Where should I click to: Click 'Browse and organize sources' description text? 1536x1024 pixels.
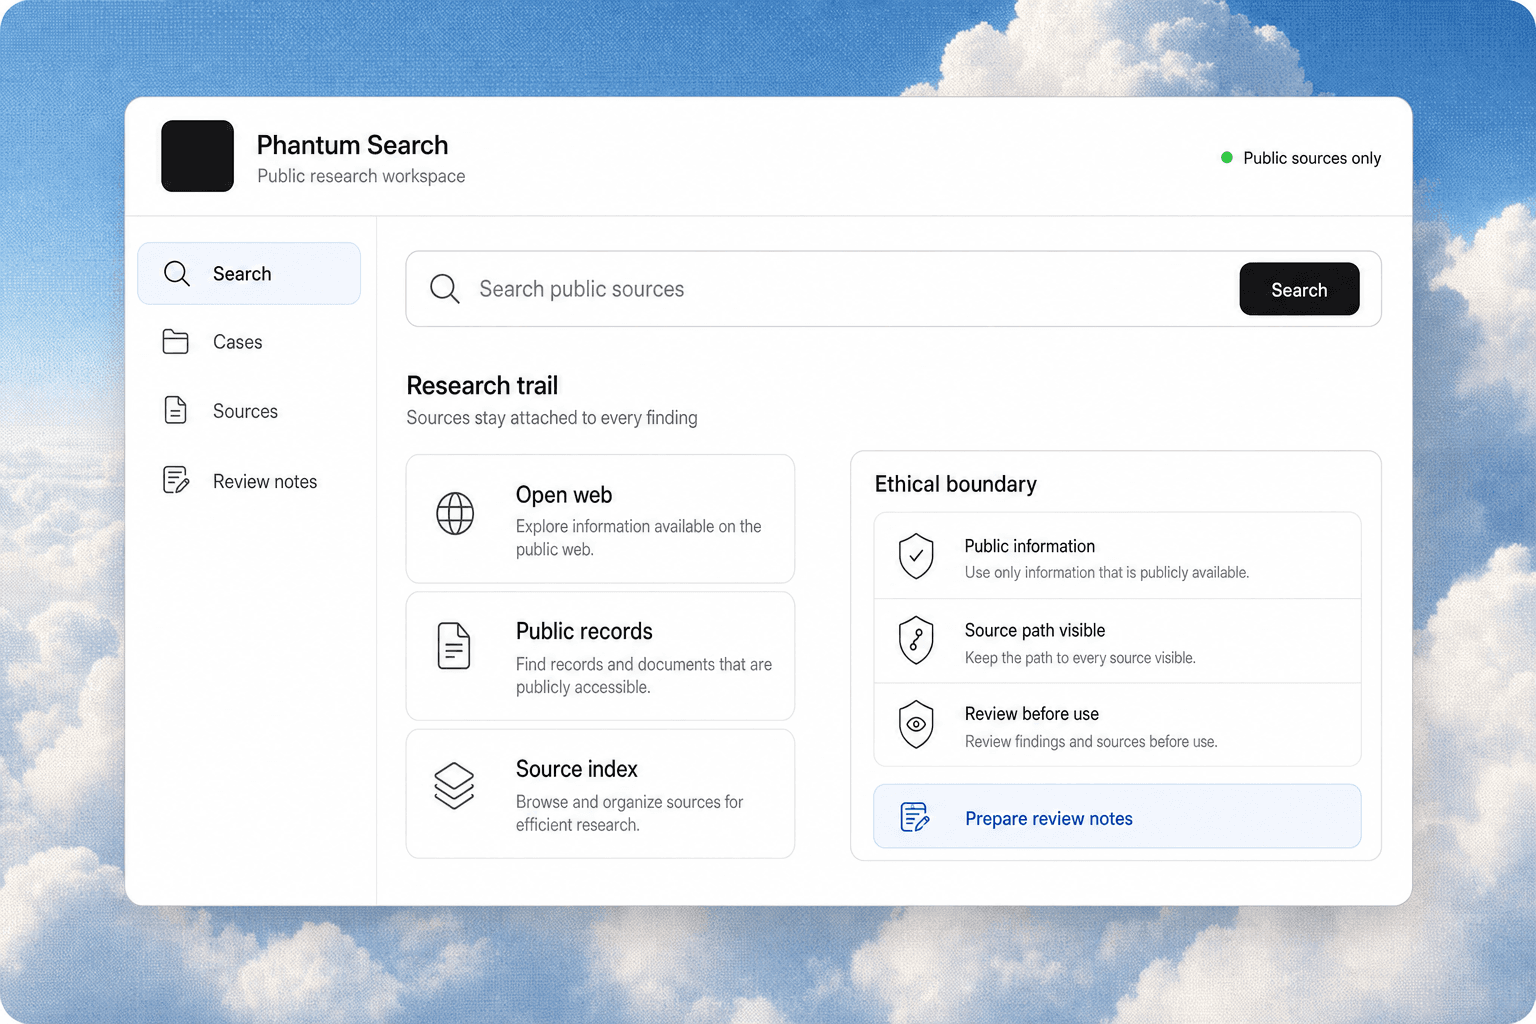[x=630, y=813]
